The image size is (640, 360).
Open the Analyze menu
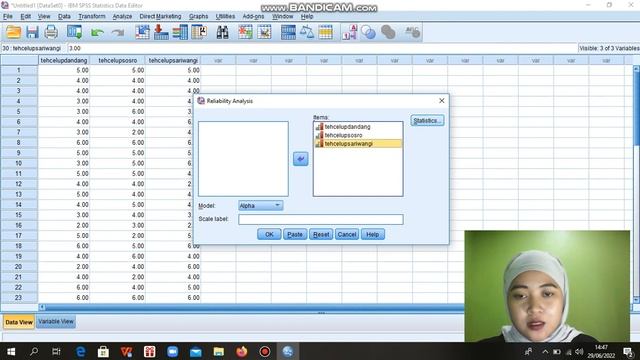(122, 16)
